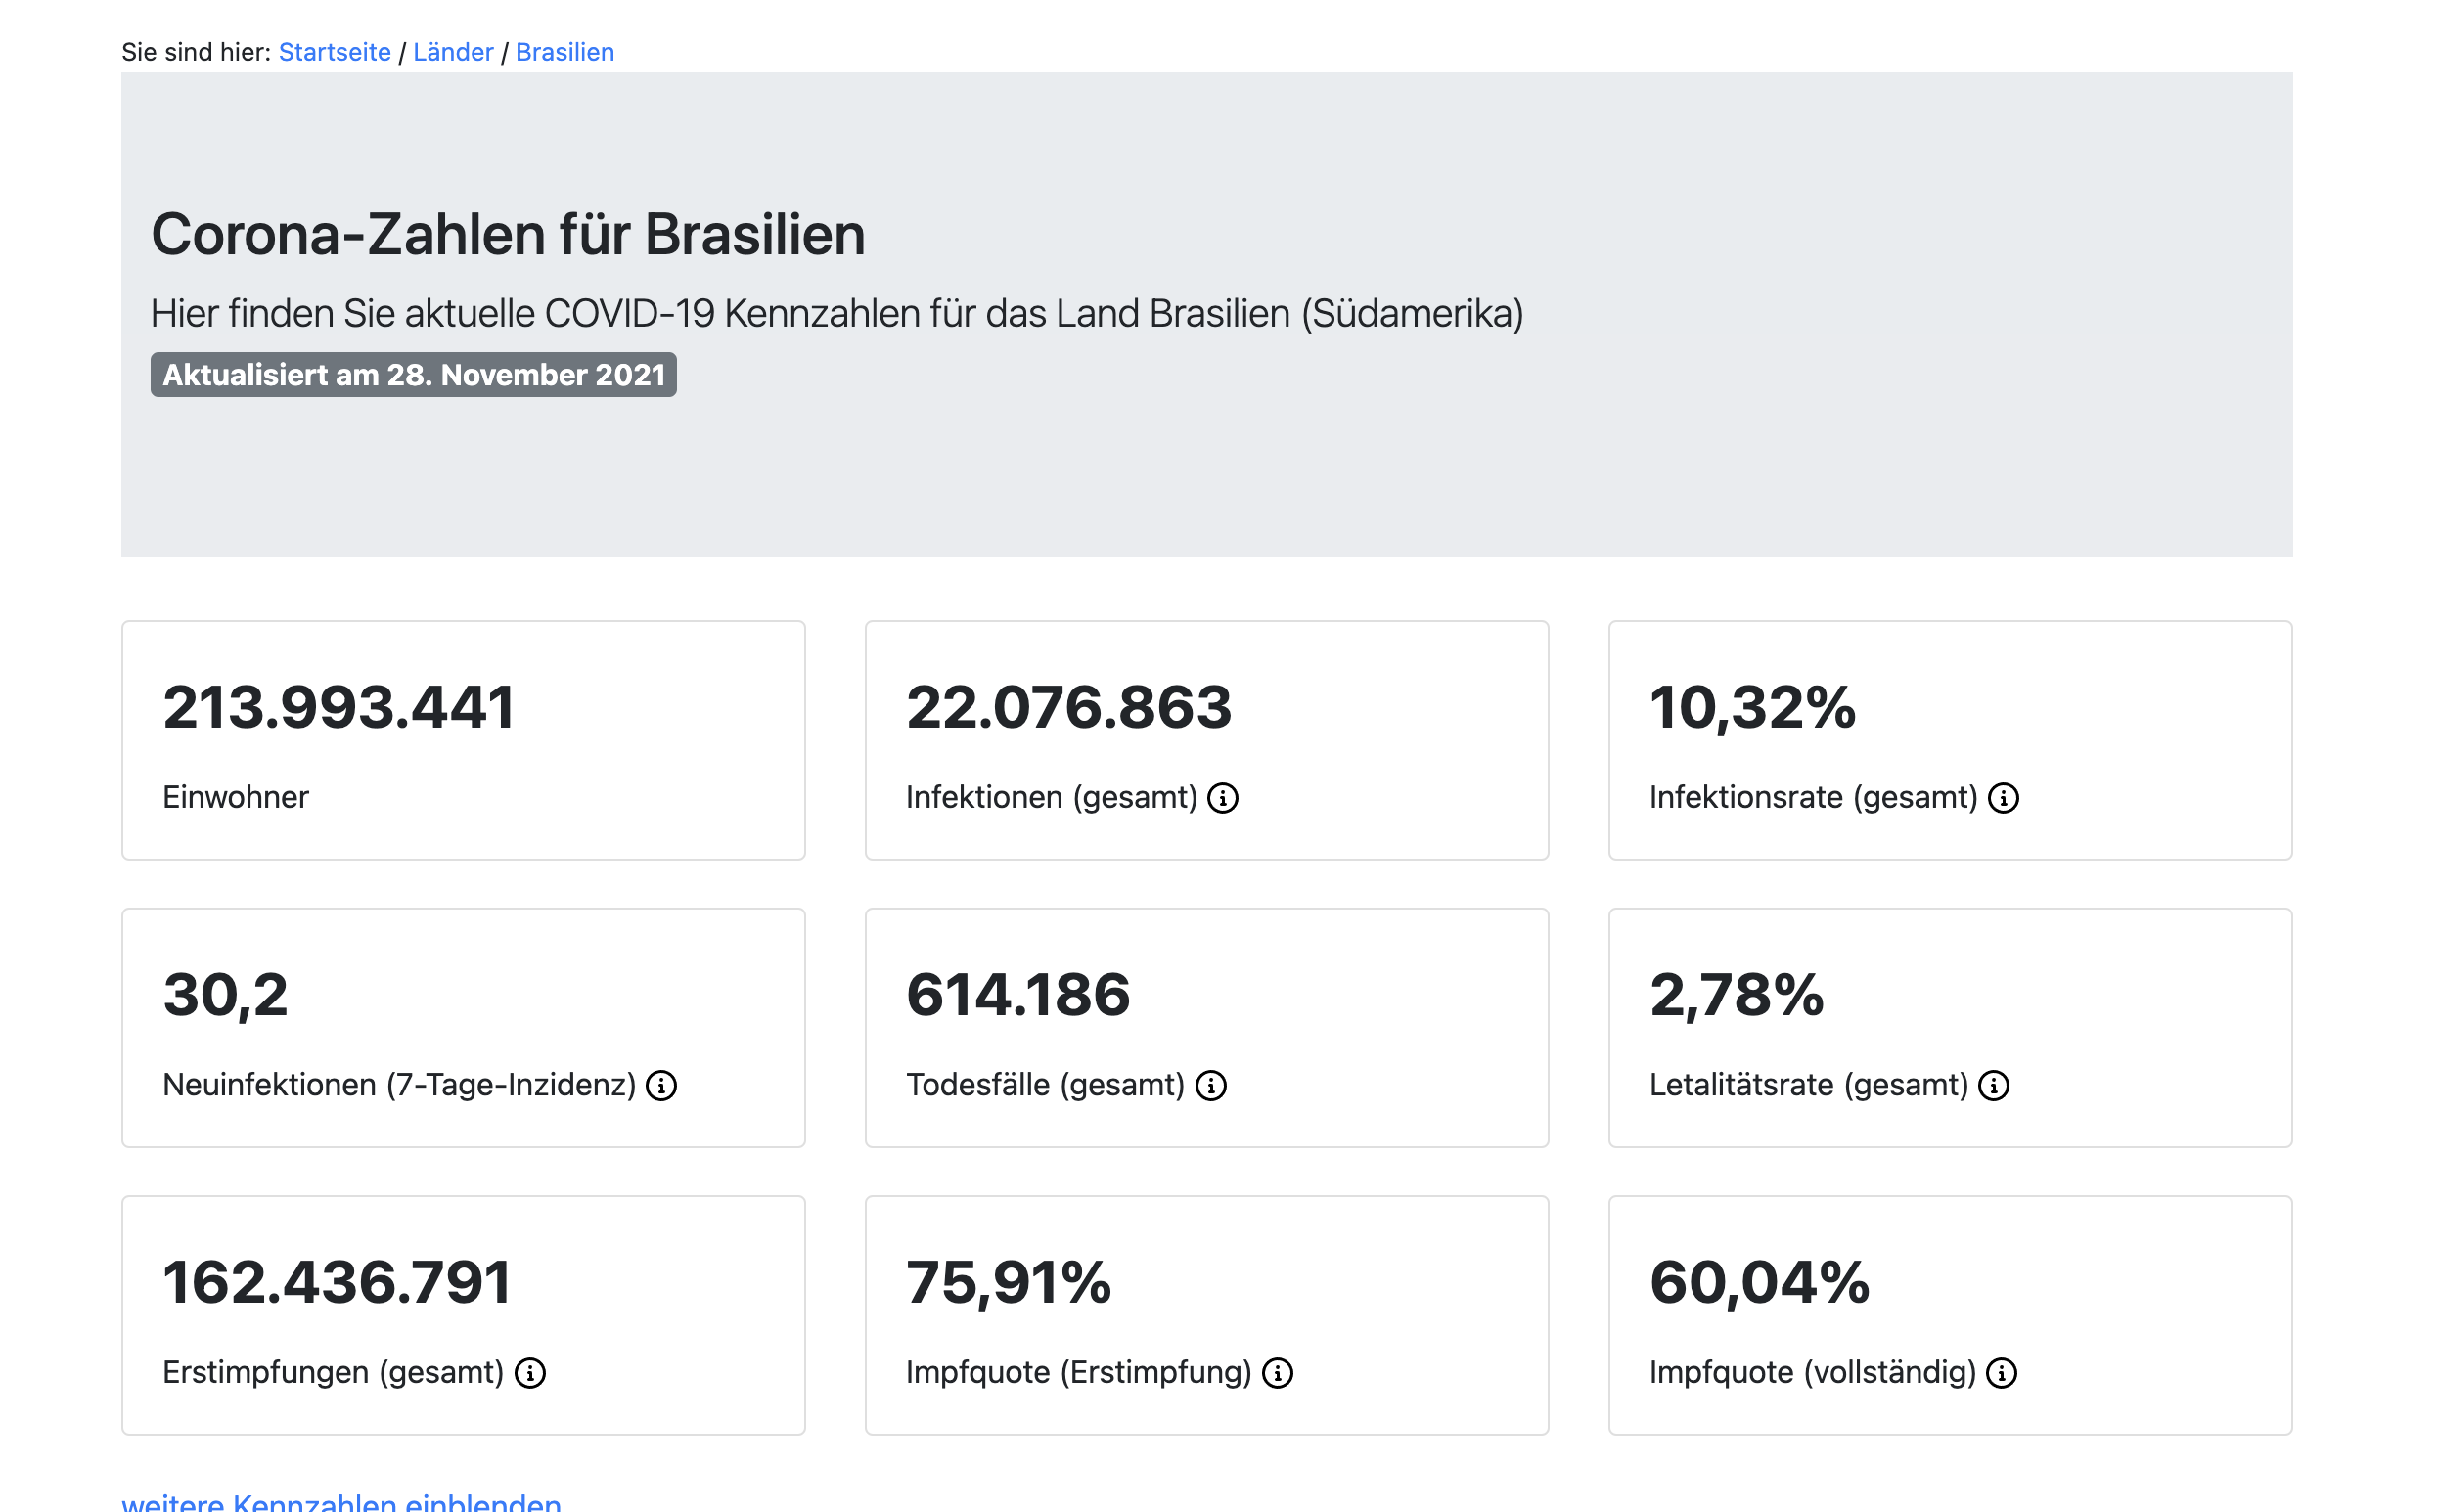Viewport: 2438px width, 1512px height.
Task: Click the 60,04% full vaccination value
Action: (x=1758, y=1283)
